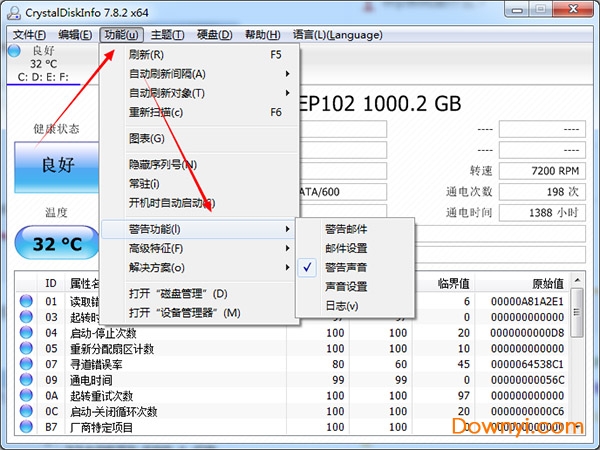
Task: Click the status icon for attribute 03
Action: coord(26,317)
